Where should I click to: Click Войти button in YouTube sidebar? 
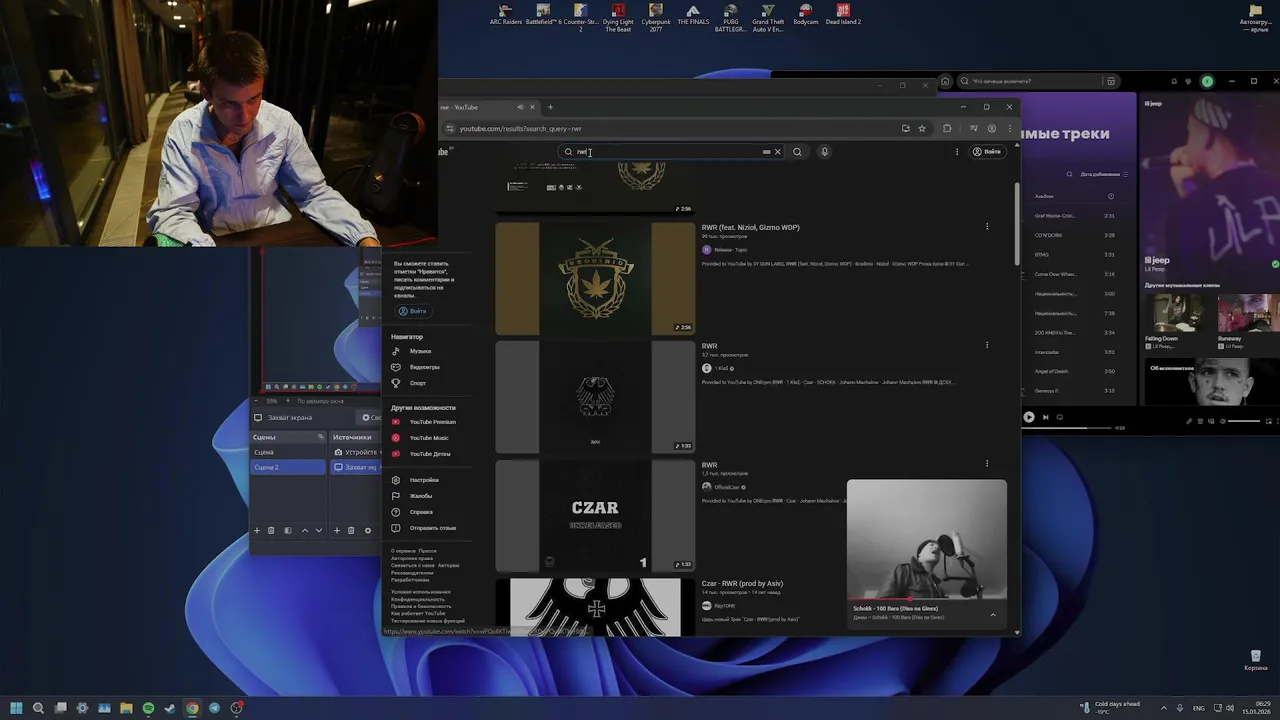click(x=412, y=311)
